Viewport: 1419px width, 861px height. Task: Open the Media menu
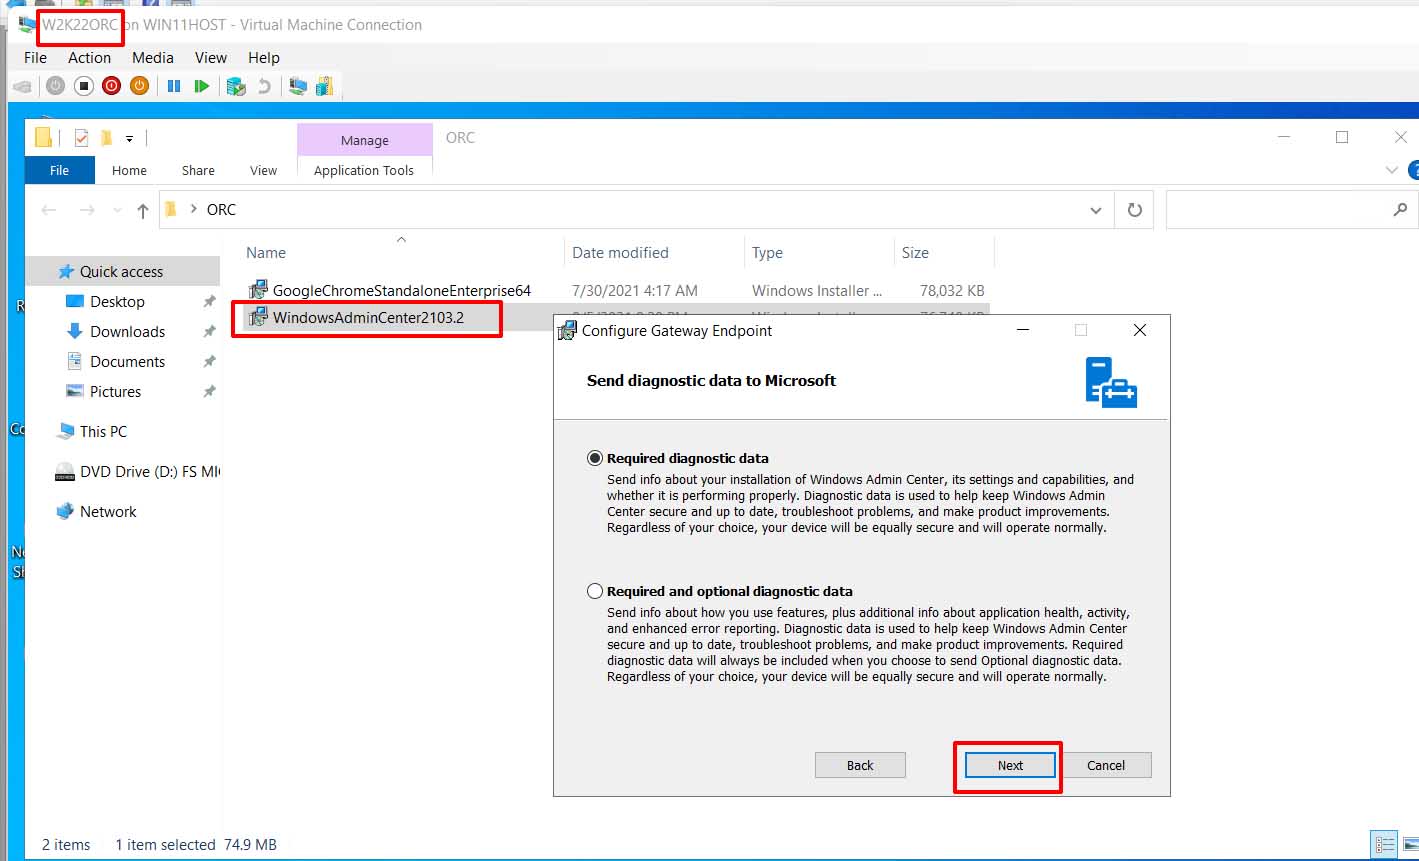(153, 58)
